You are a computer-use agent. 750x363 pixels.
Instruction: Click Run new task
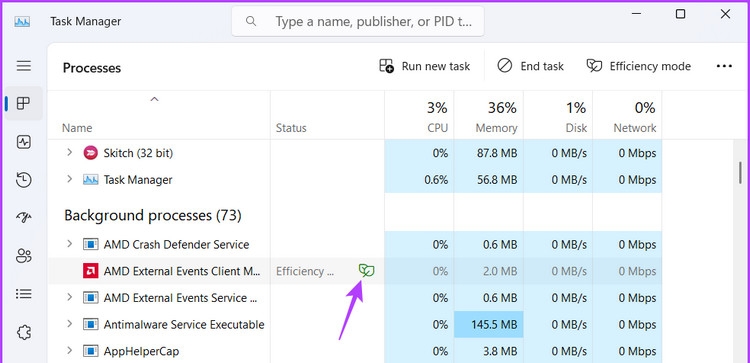[x=424, y=66]
